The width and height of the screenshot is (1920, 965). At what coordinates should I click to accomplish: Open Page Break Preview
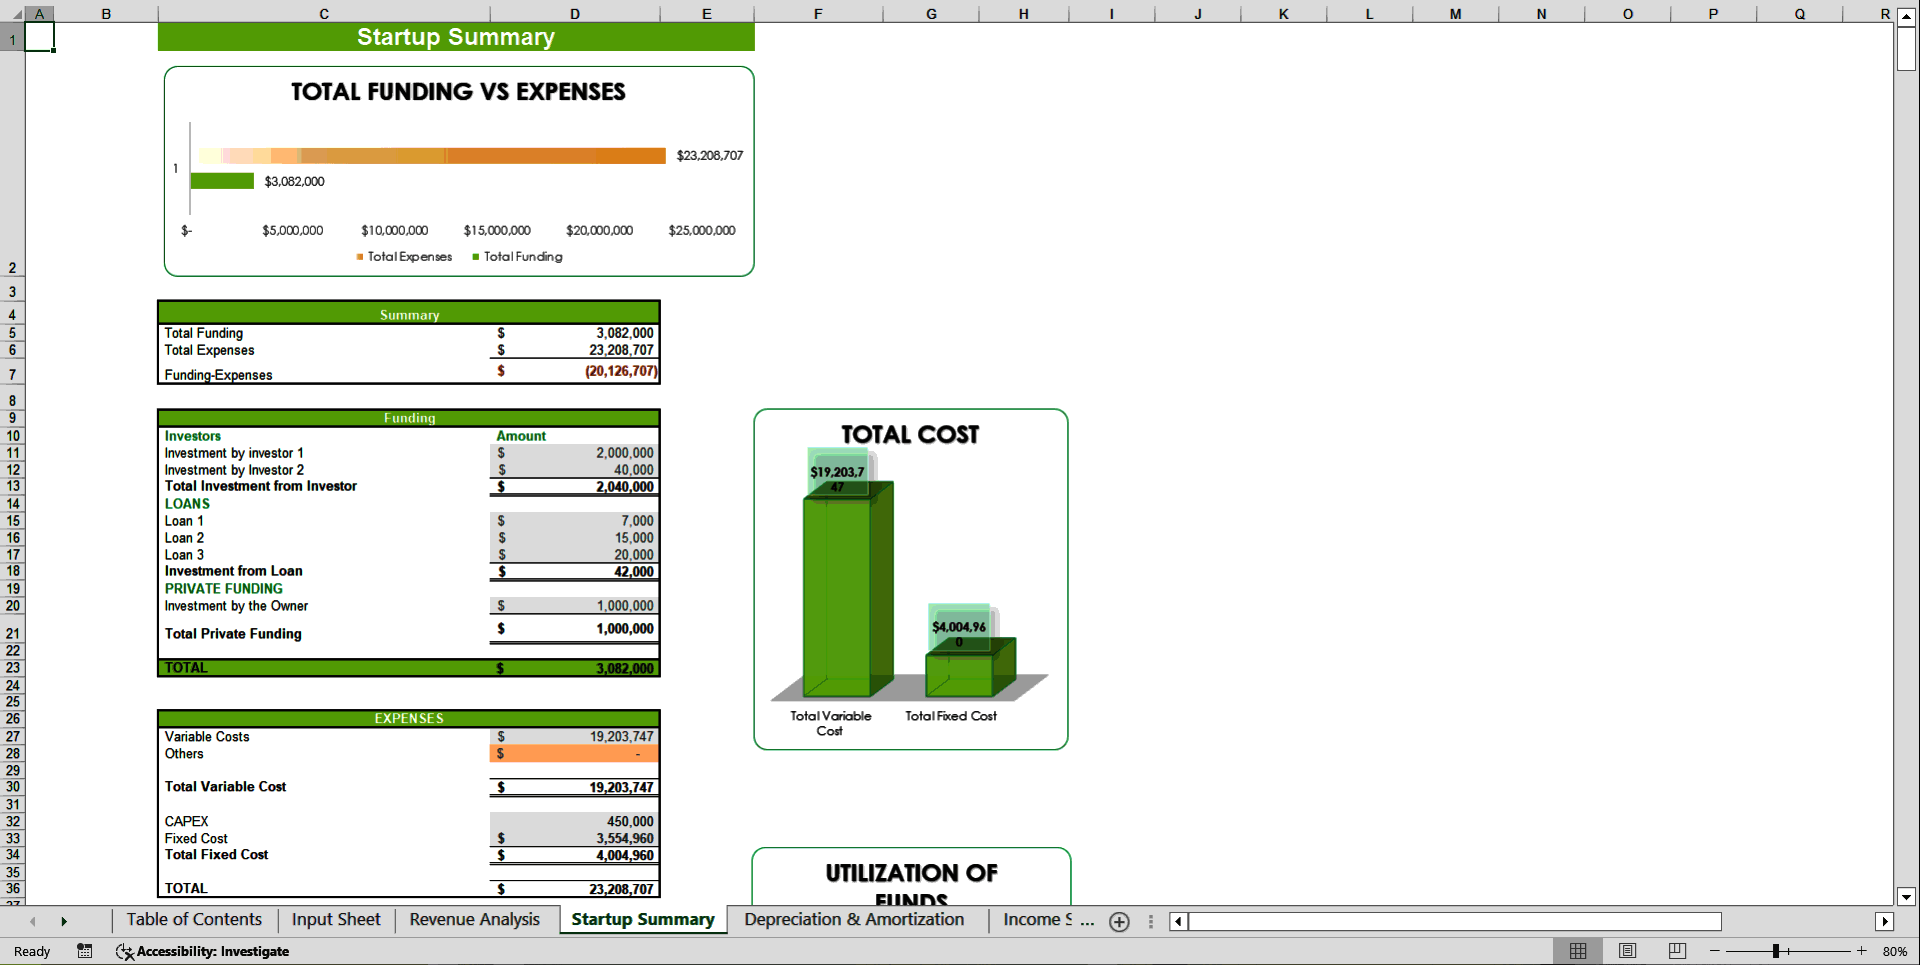pos(1677,951)
